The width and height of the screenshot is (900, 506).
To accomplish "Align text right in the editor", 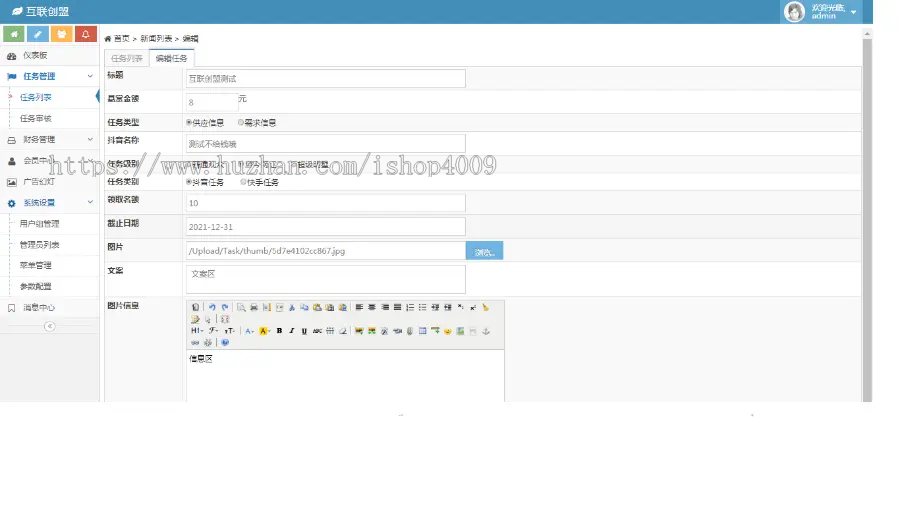I will pos(385,308).
